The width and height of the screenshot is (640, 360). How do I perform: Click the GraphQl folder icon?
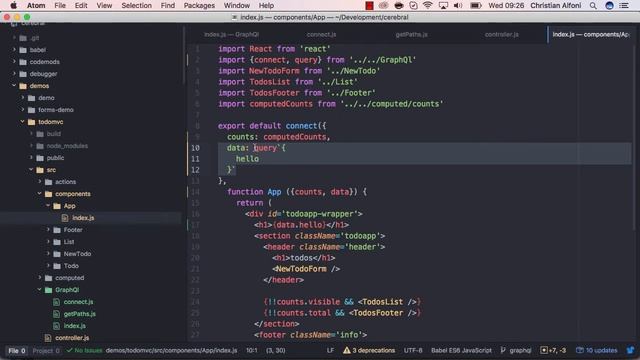click(48, 290)
